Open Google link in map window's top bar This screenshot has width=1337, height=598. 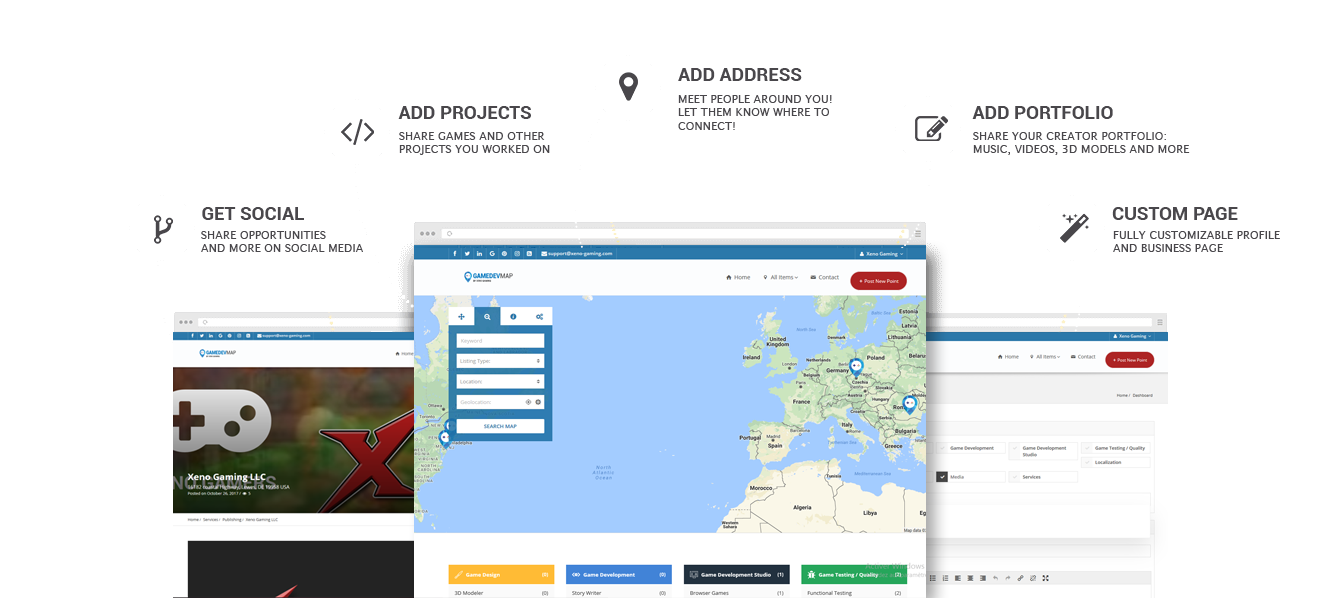coord(492,254)
